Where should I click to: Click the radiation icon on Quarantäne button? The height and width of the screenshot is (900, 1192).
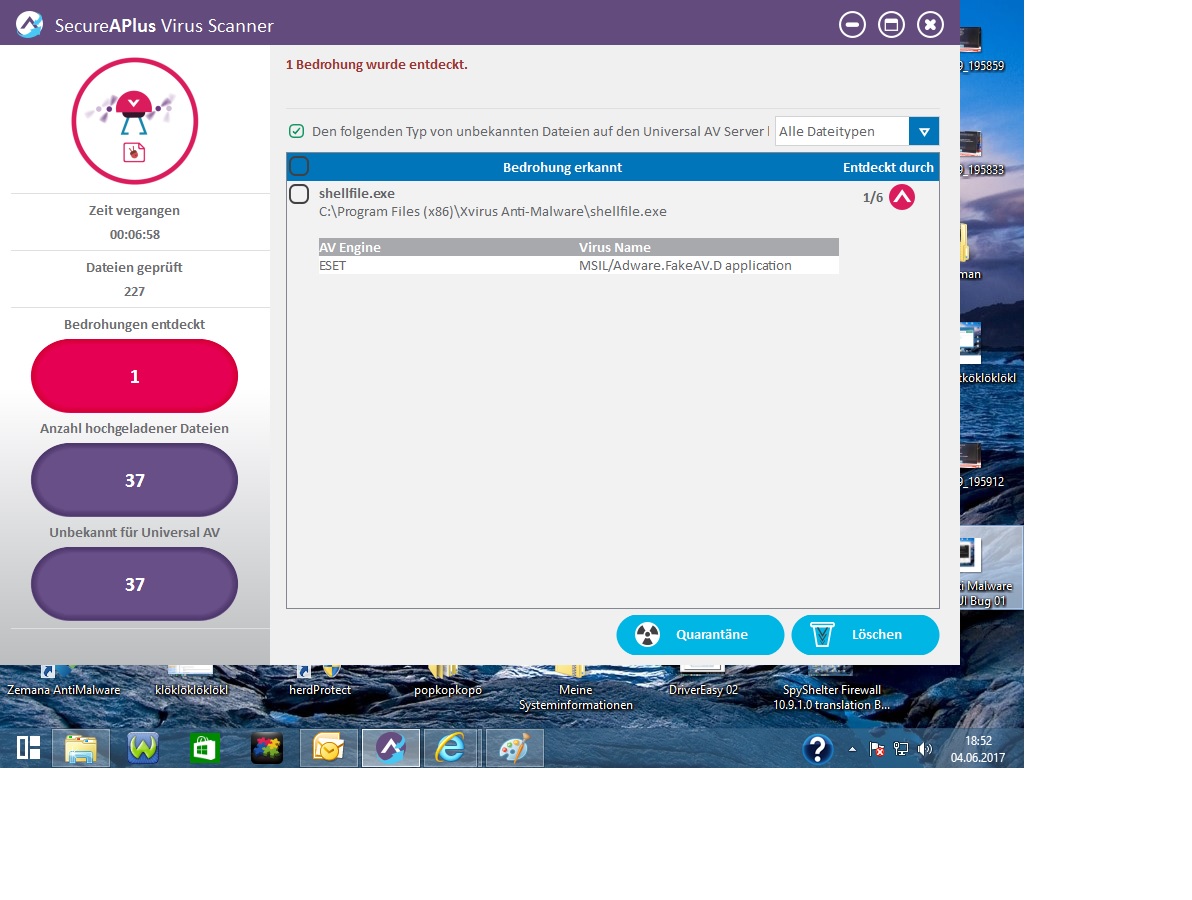click(x=647, y=635)
